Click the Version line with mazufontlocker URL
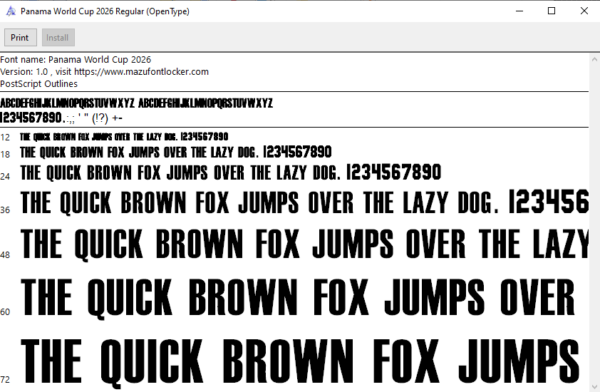 click(x=104, y=72)
